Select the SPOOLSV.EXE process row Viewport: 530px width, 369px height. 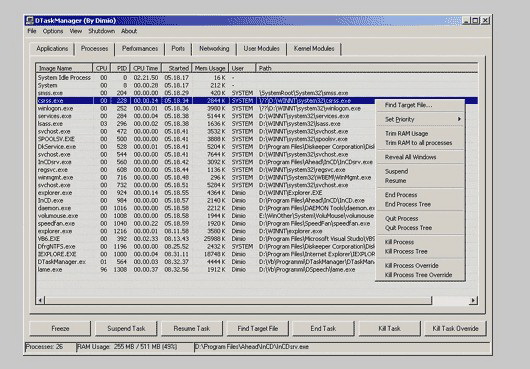click(x=206, y=139)
